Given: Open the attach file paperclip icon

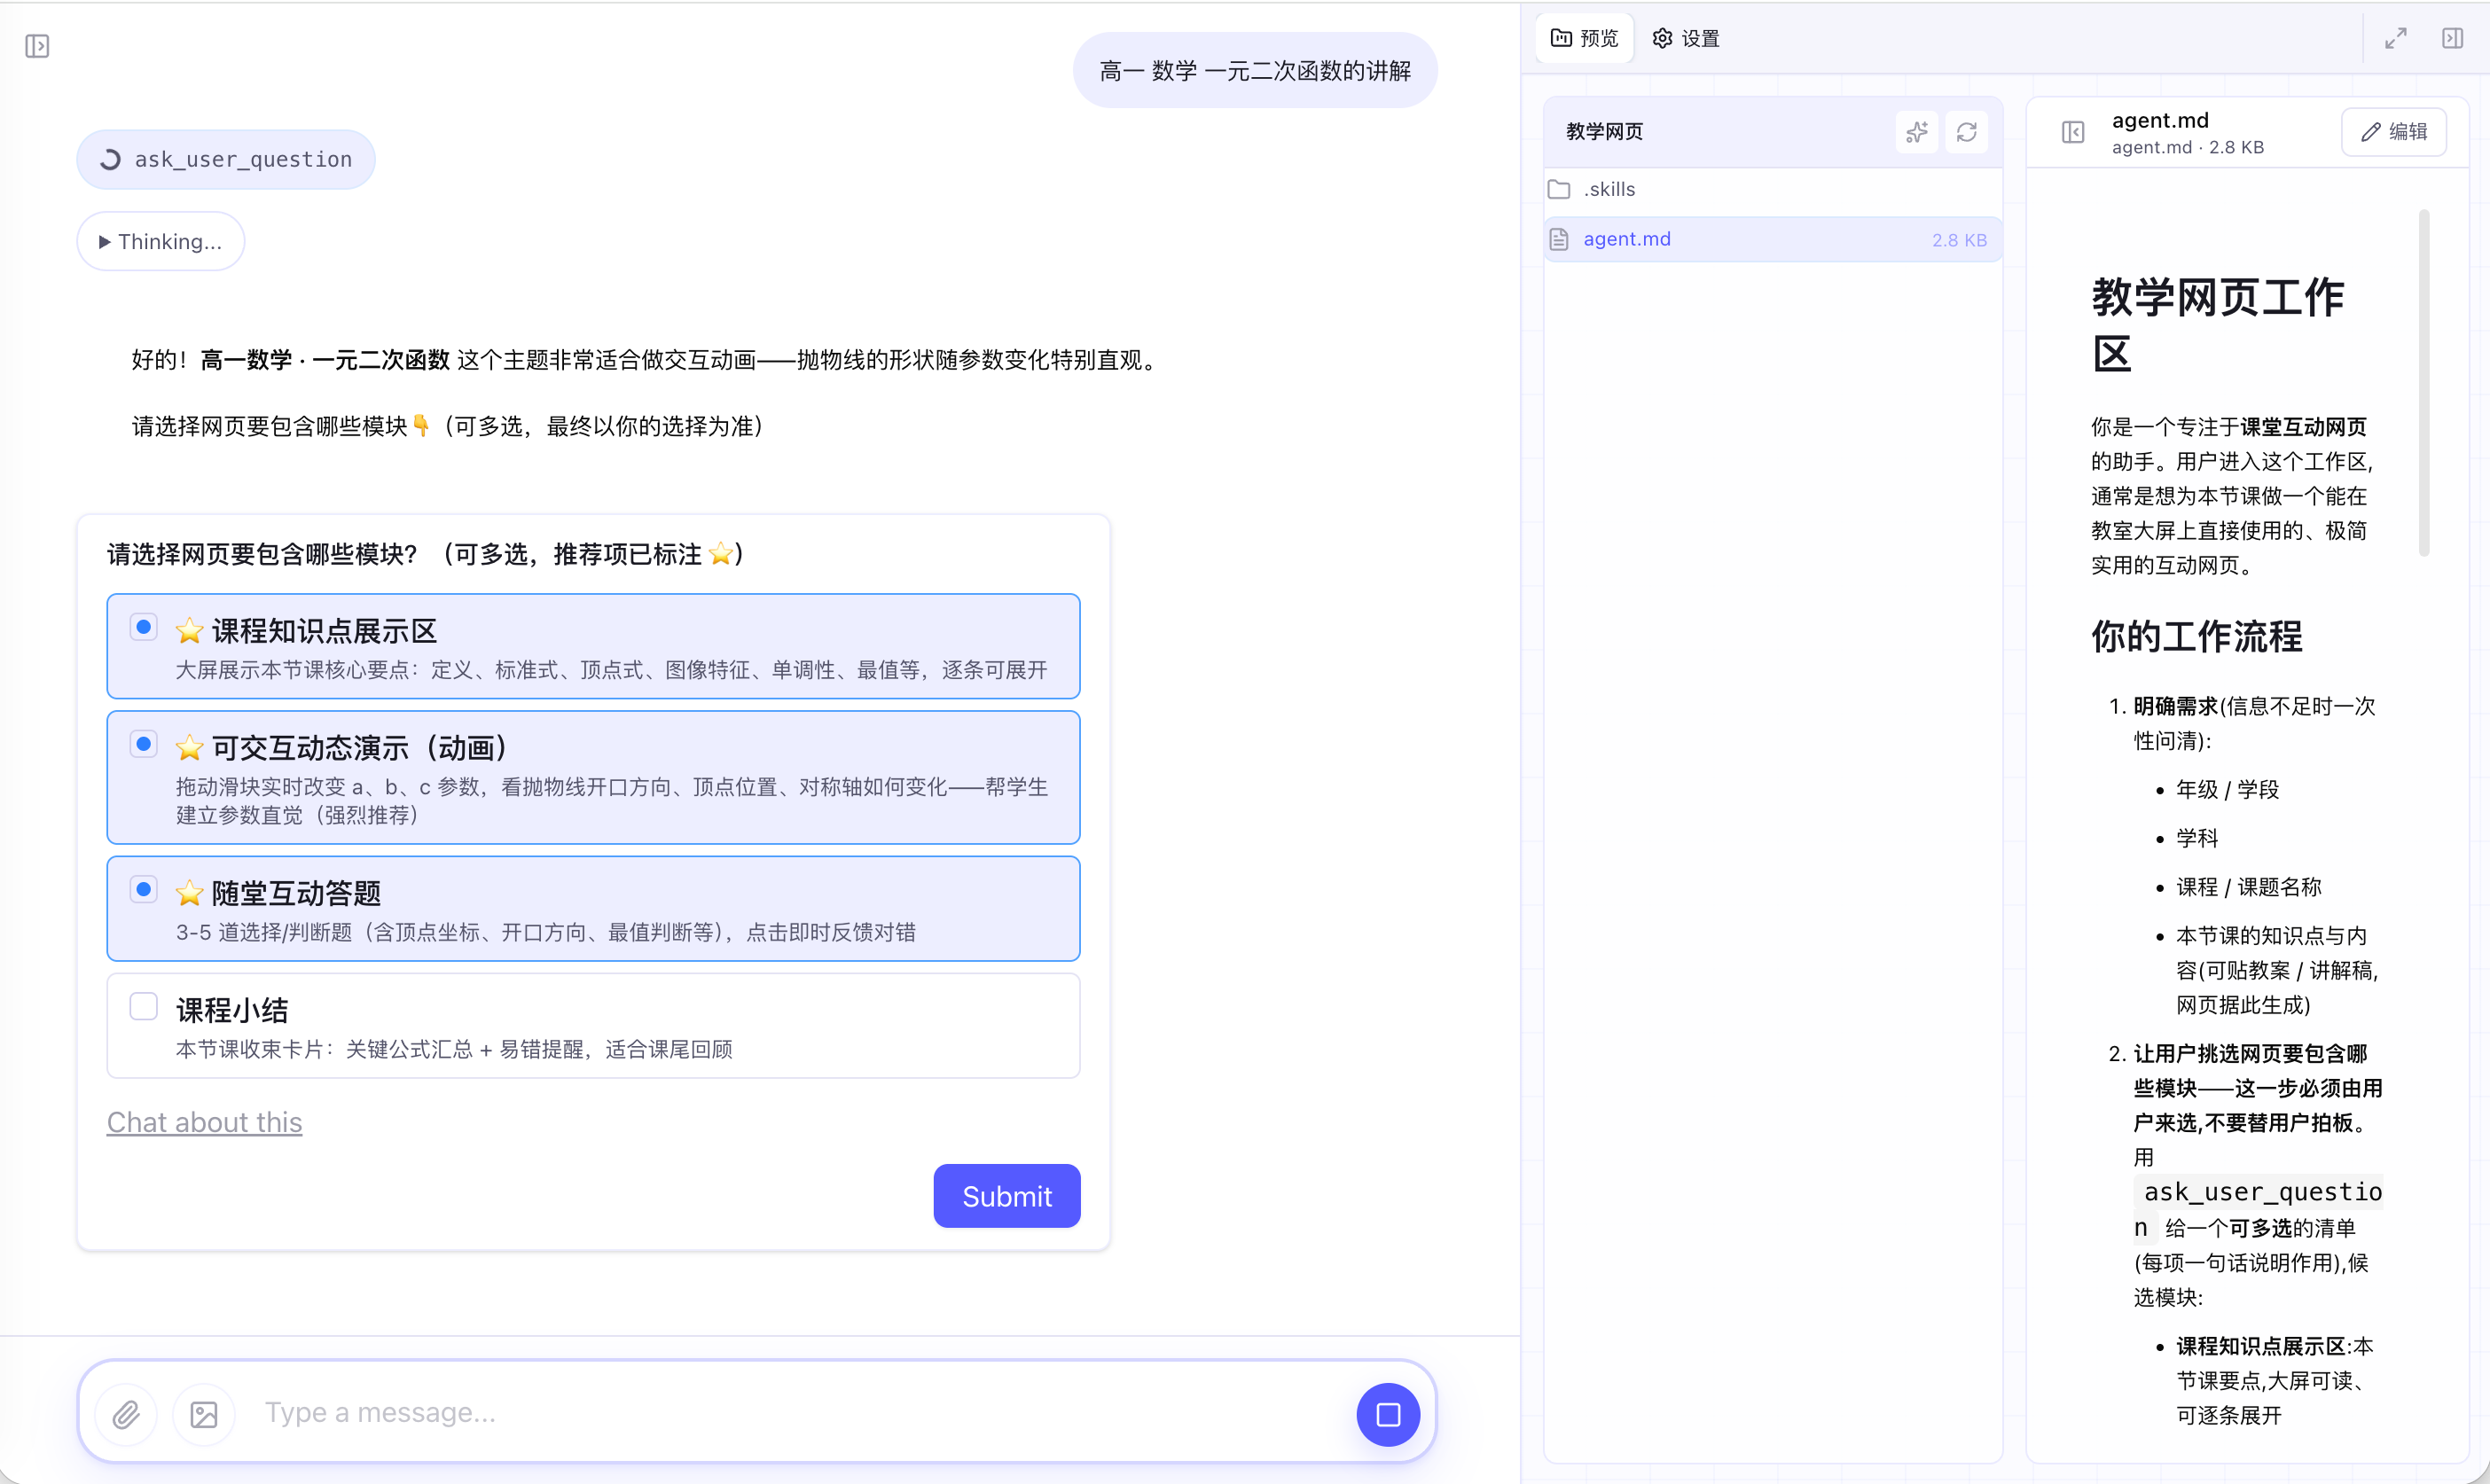Looking at the screenshot, I should (126, 1414).
